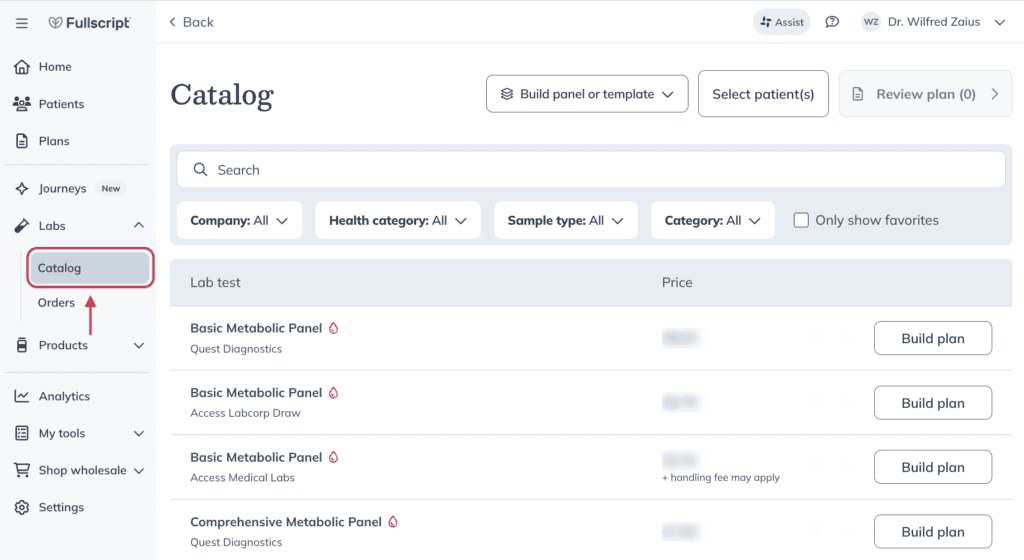The height and width of the screenshot is (560, 1024).
Task: Click the Review plan (0) button
Action: click(925, 94)
